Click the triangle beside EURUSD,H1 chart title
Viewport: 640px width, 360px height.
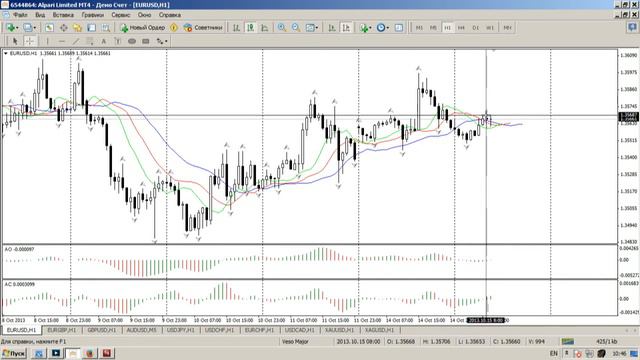[x=6, y=53]
